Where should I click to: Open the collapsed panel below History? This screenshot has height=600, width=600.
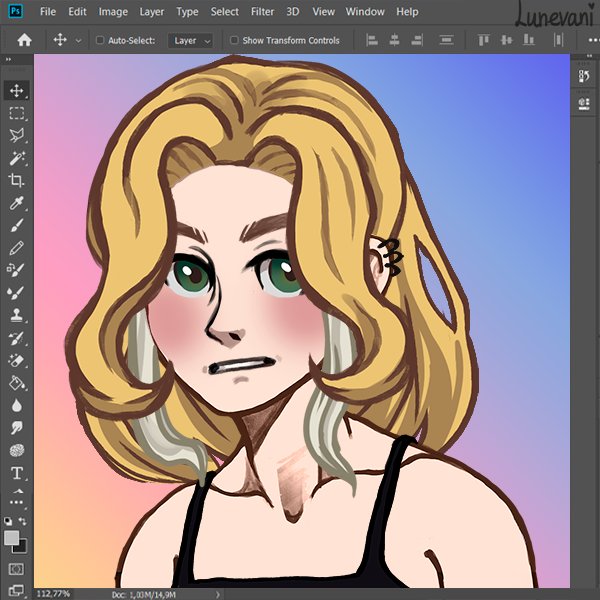(584, 104)
